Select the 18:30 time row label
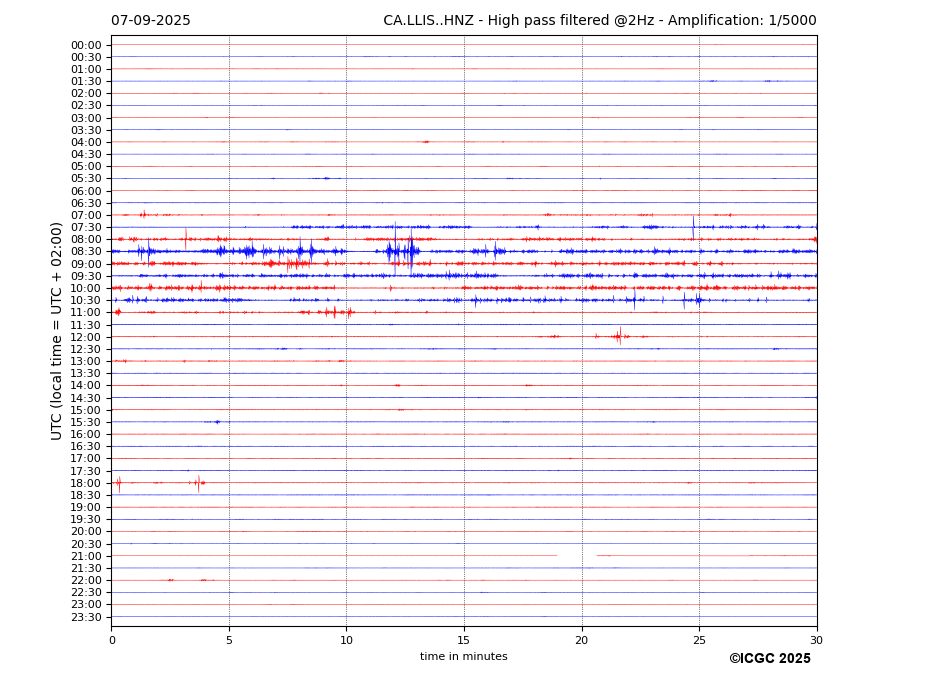The height and width of the screenshot is (696, 927). click(86, 496)
